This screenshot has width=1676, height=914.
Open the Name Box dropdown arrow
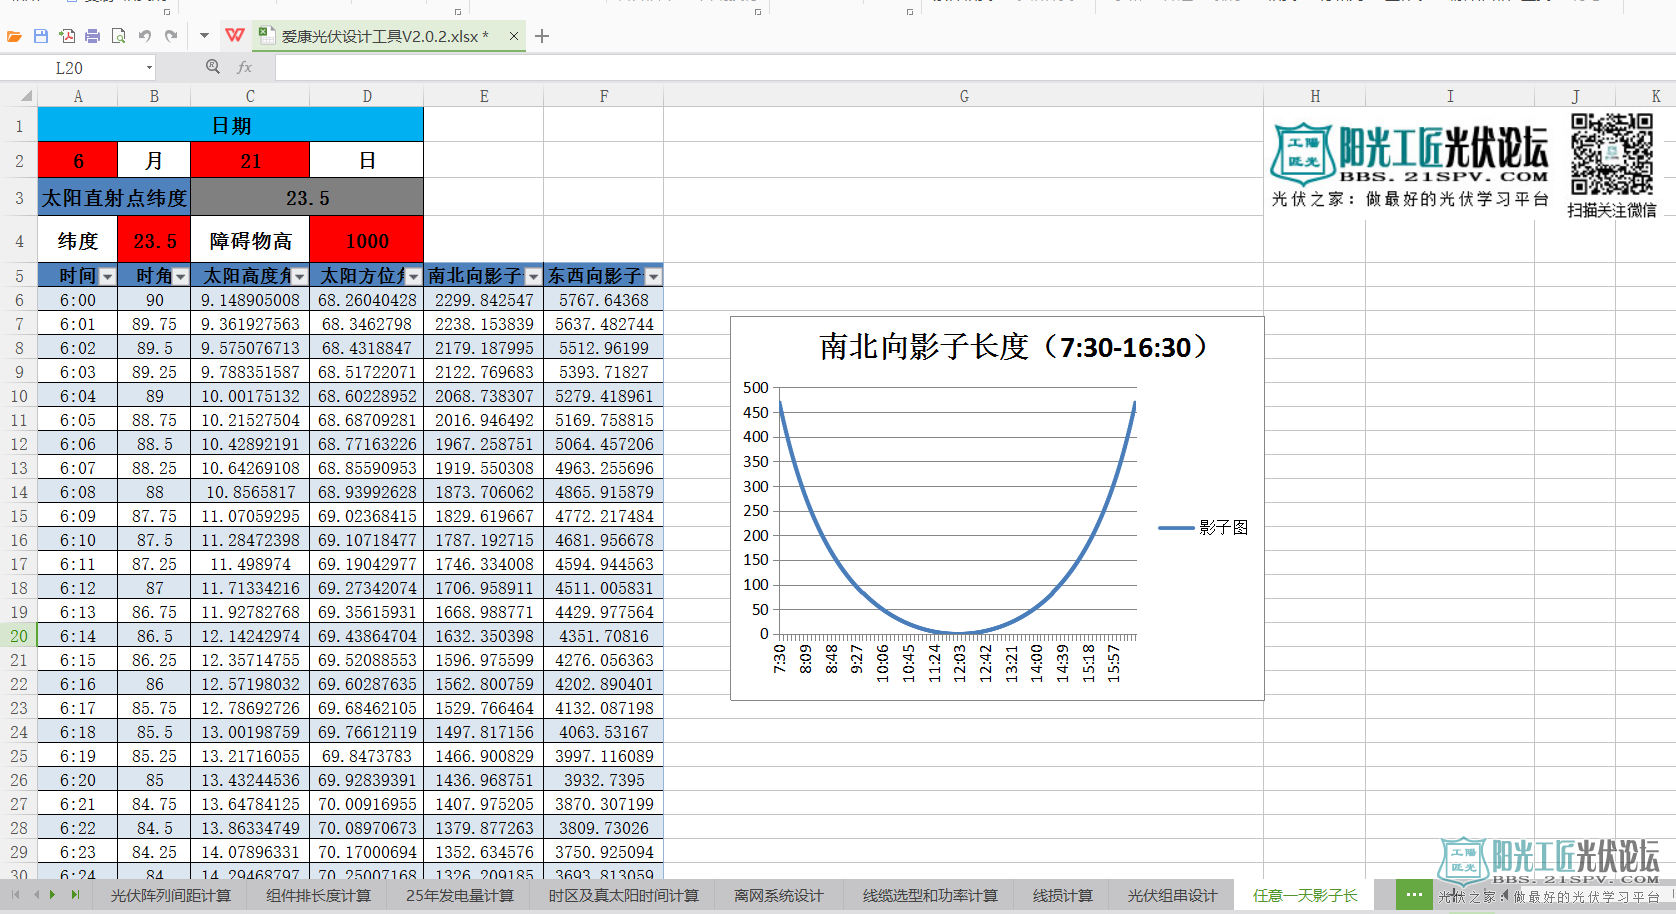pos(150,68)
